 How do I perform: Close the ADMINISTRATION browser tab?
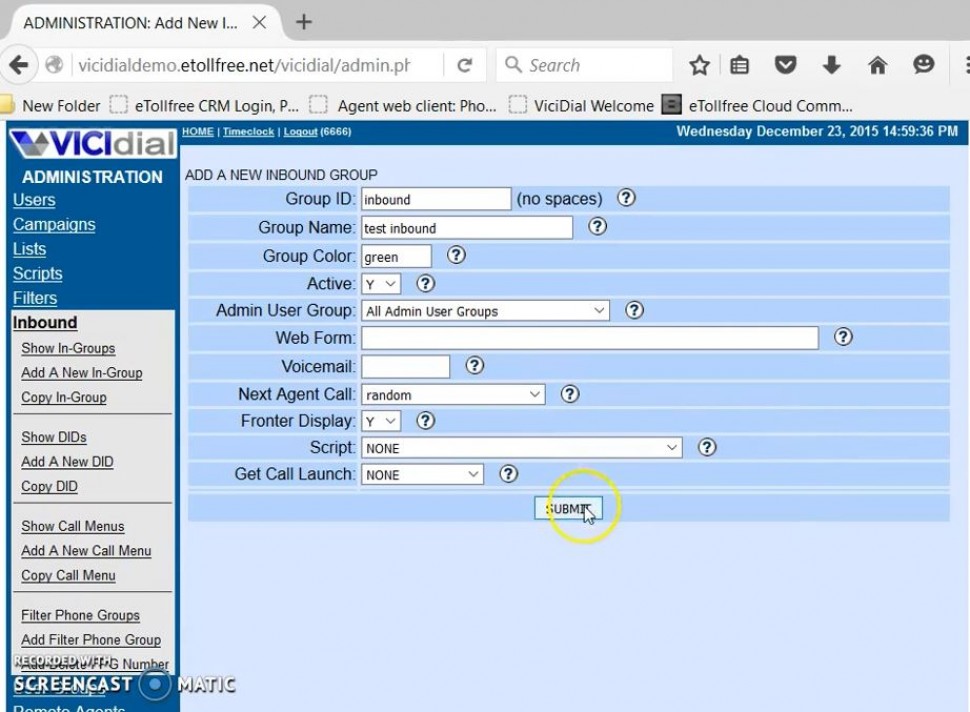260,23
